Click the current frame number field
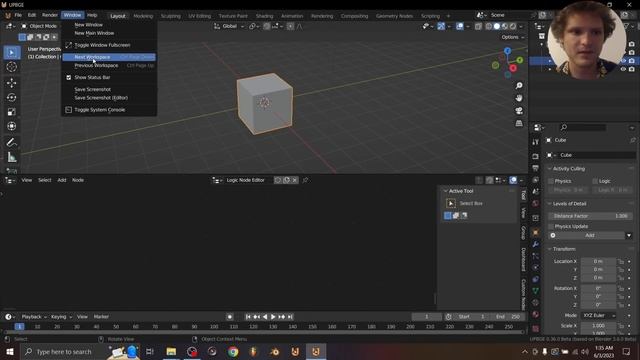Image resolution: width=640 pixels, height=360 pixels. coord(427,317)
